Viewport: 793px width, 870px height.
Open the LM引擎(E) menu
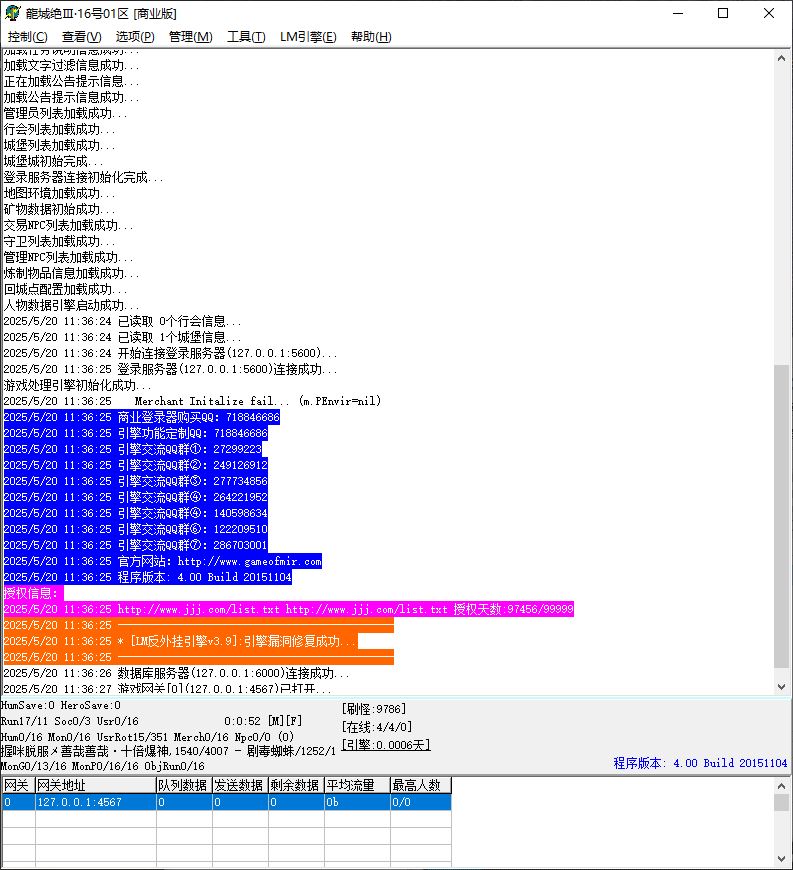tap(308, 37)
